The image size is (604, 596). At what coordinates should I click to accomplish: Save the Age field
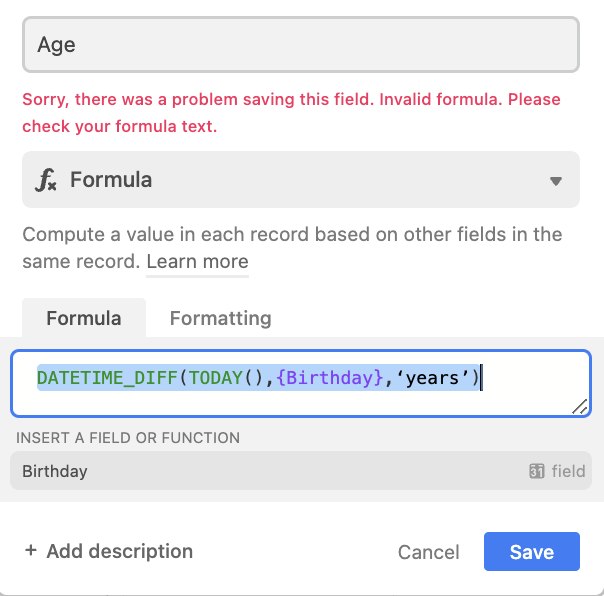pos(532,551)
